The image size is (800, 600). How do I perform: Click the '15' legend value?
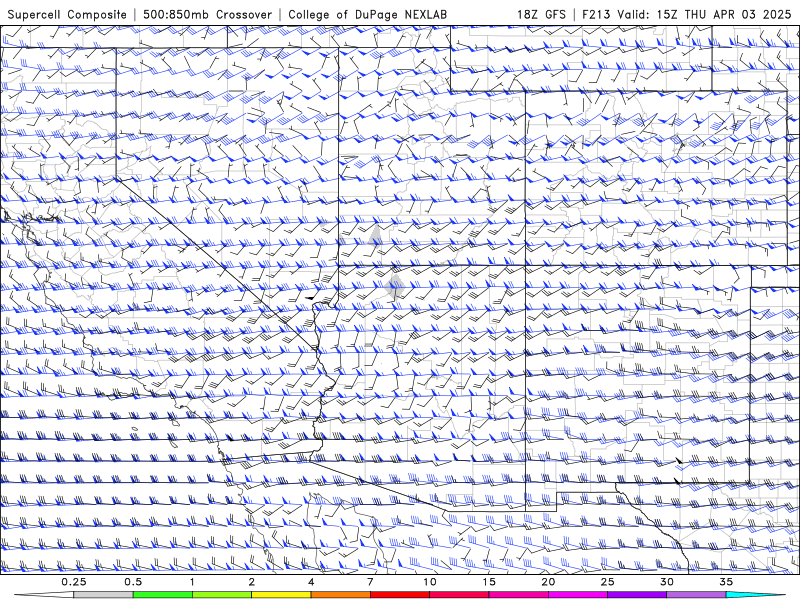(489, 582)
